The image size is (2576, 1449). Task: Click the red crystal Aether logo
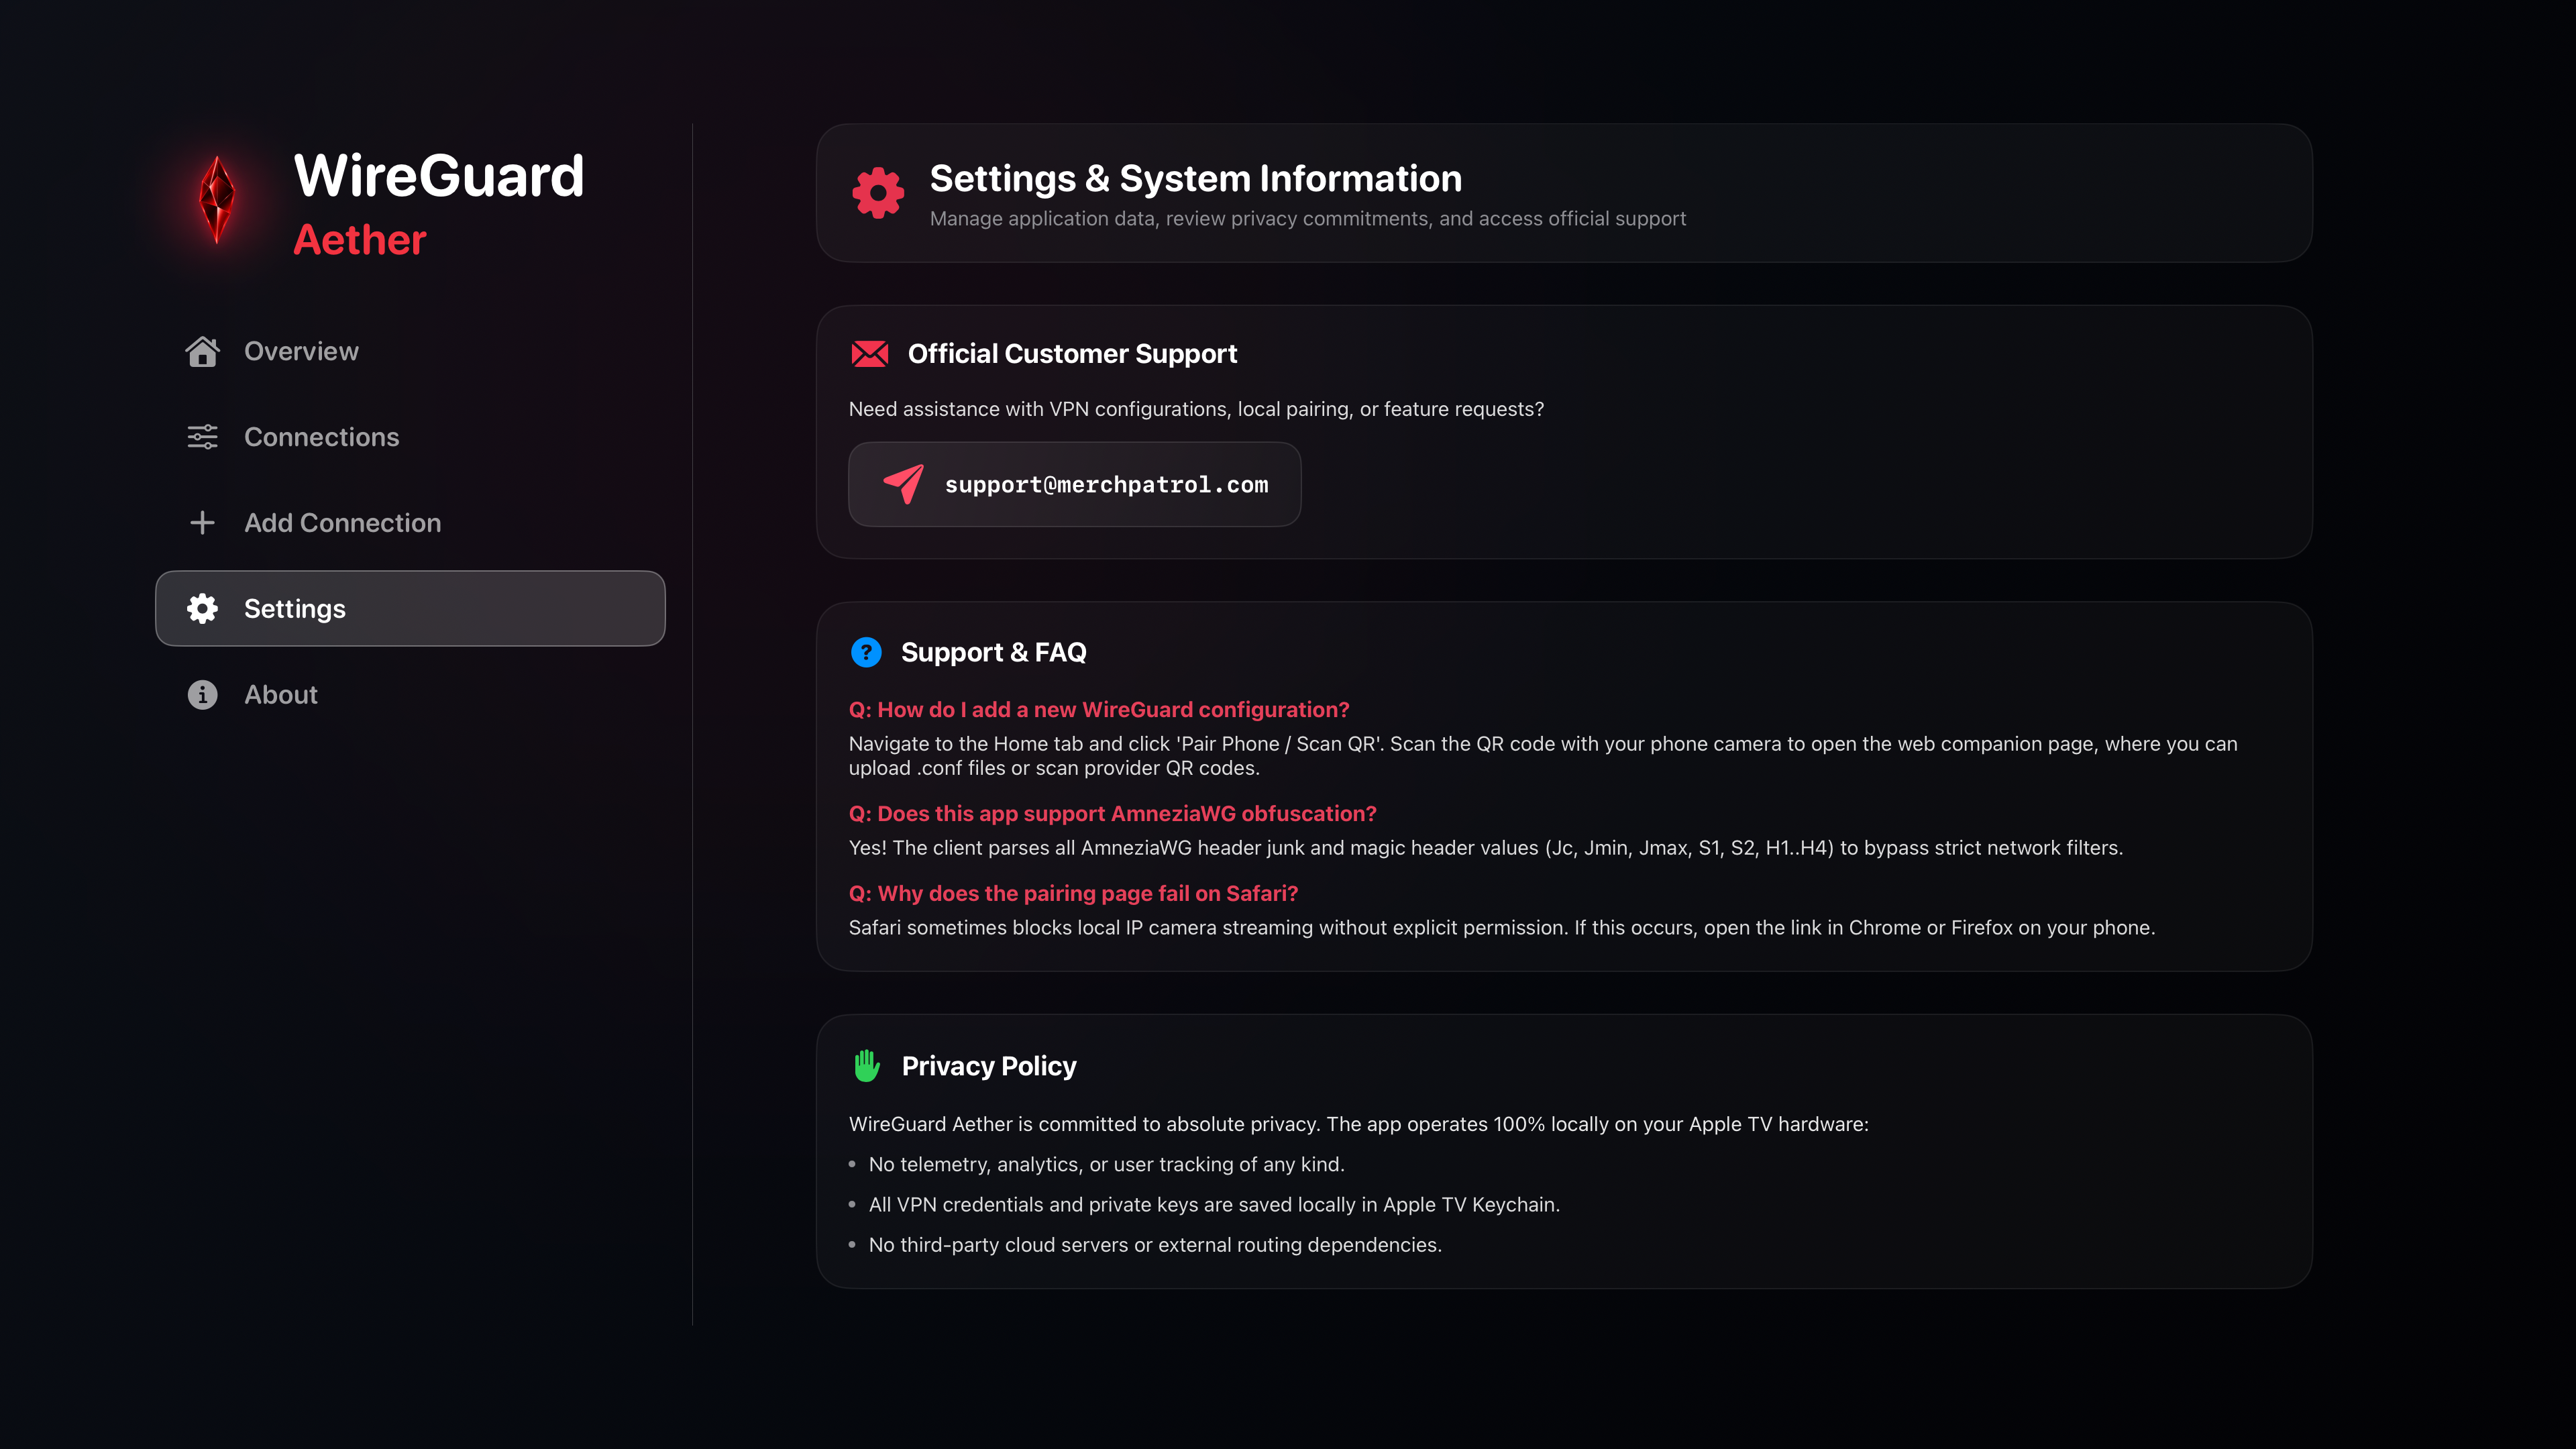click(x=217, y=199)
